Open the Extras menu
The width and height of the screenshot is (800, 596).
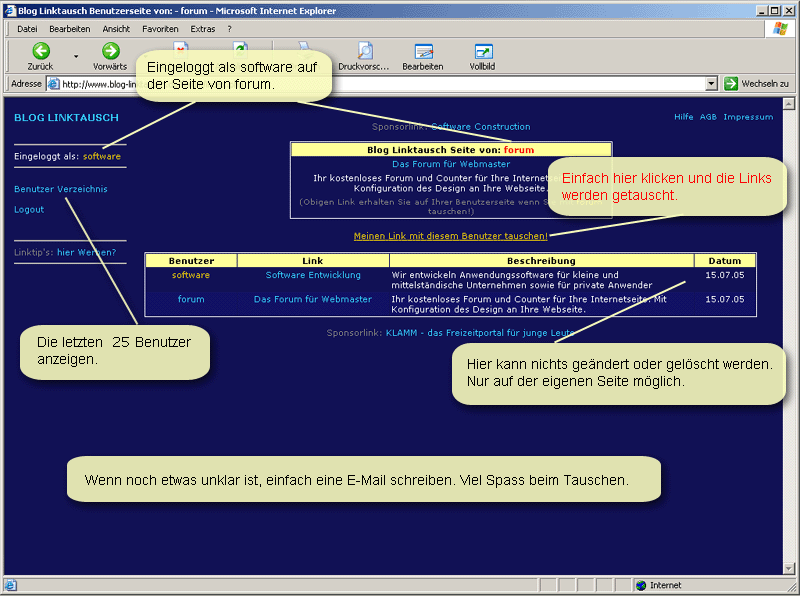point(203,29)
